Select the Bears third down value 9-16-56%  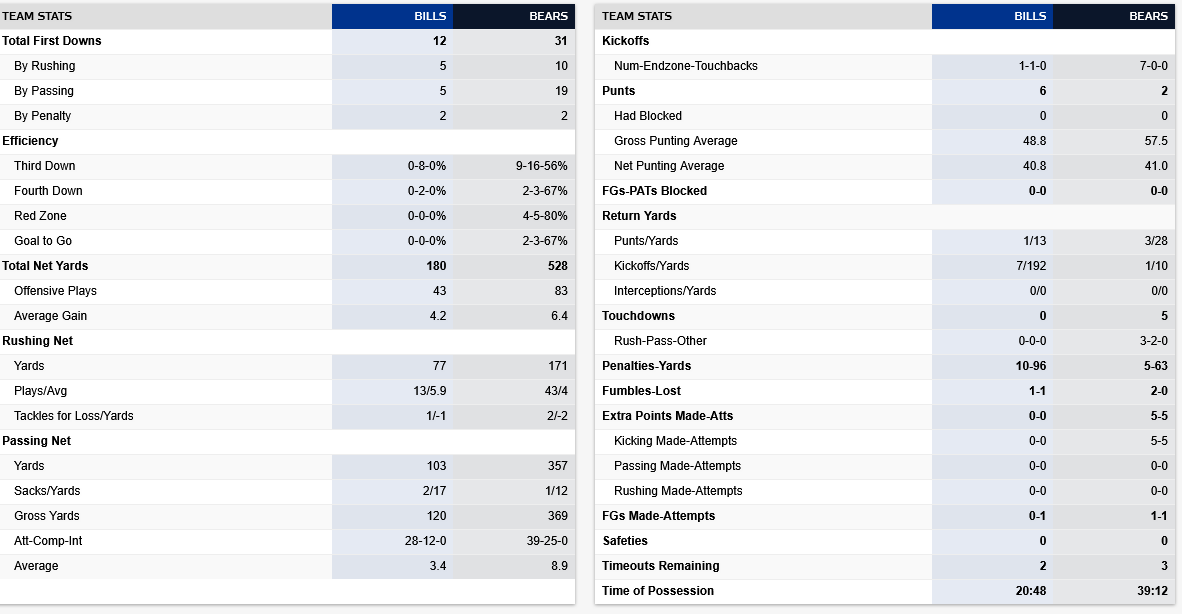(x=541, y=166)
